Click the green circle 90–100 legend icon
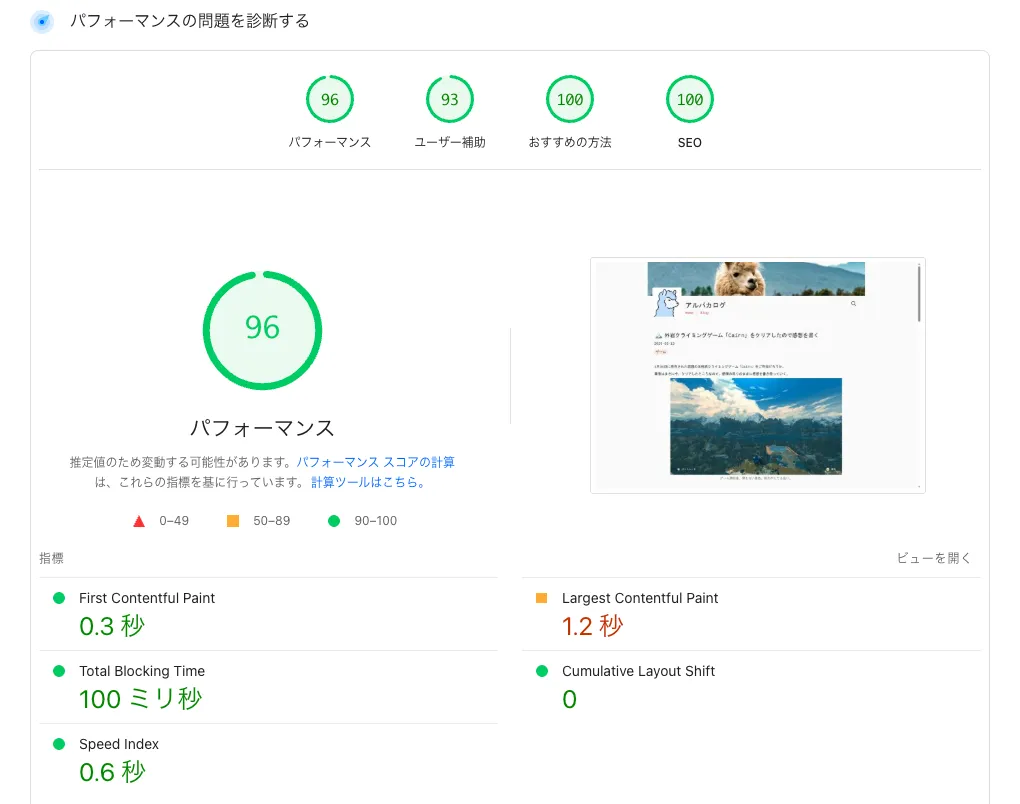Screen dimensions: 1020x804 pos(334,520)
